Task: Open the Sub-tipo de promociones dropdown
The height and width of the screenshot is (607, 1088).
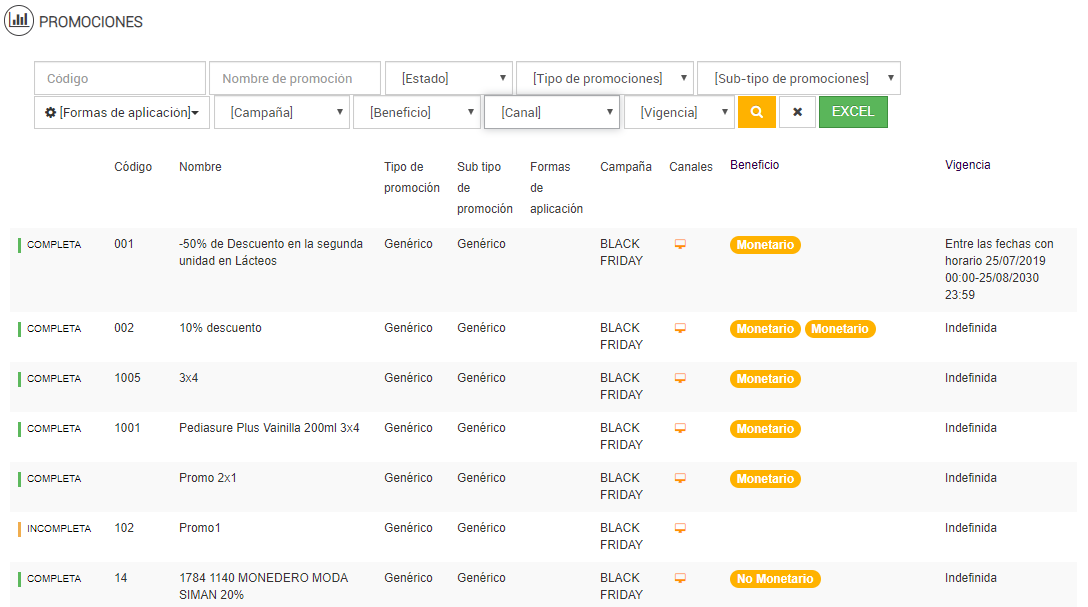Action: tap(798, 78)
